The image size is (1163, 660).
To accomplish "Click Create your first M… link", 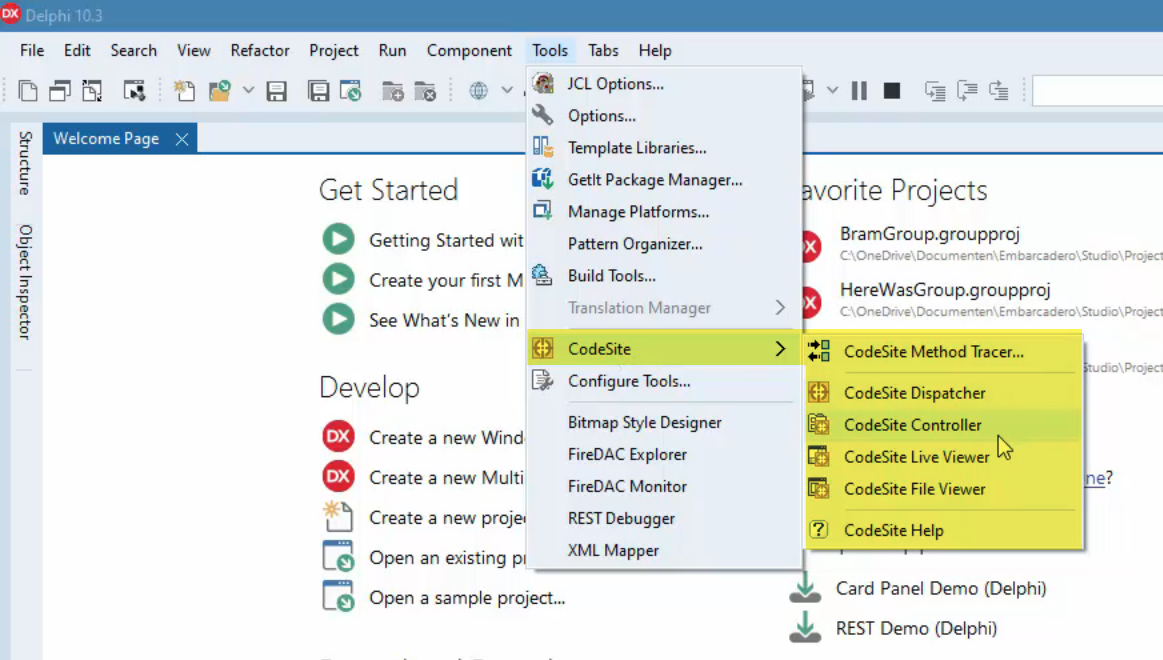I will (446, 280).
